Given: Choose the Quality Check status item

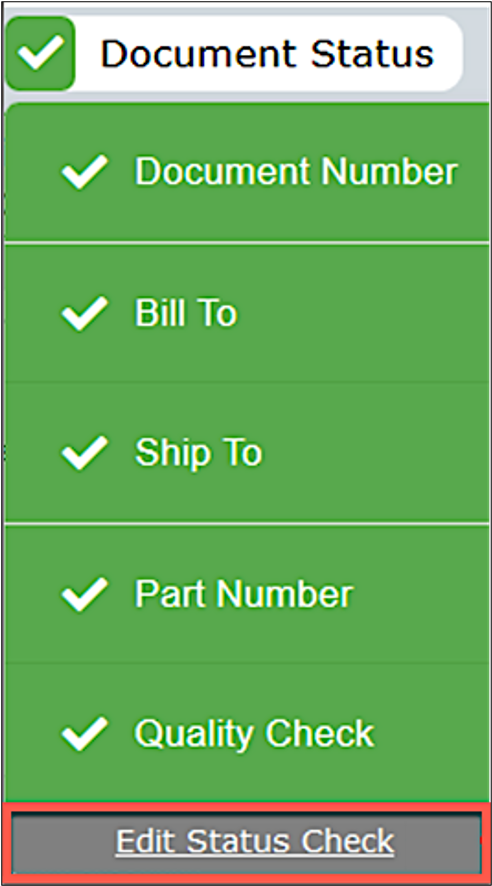Looking at the screenshot, I should (247, 733).
